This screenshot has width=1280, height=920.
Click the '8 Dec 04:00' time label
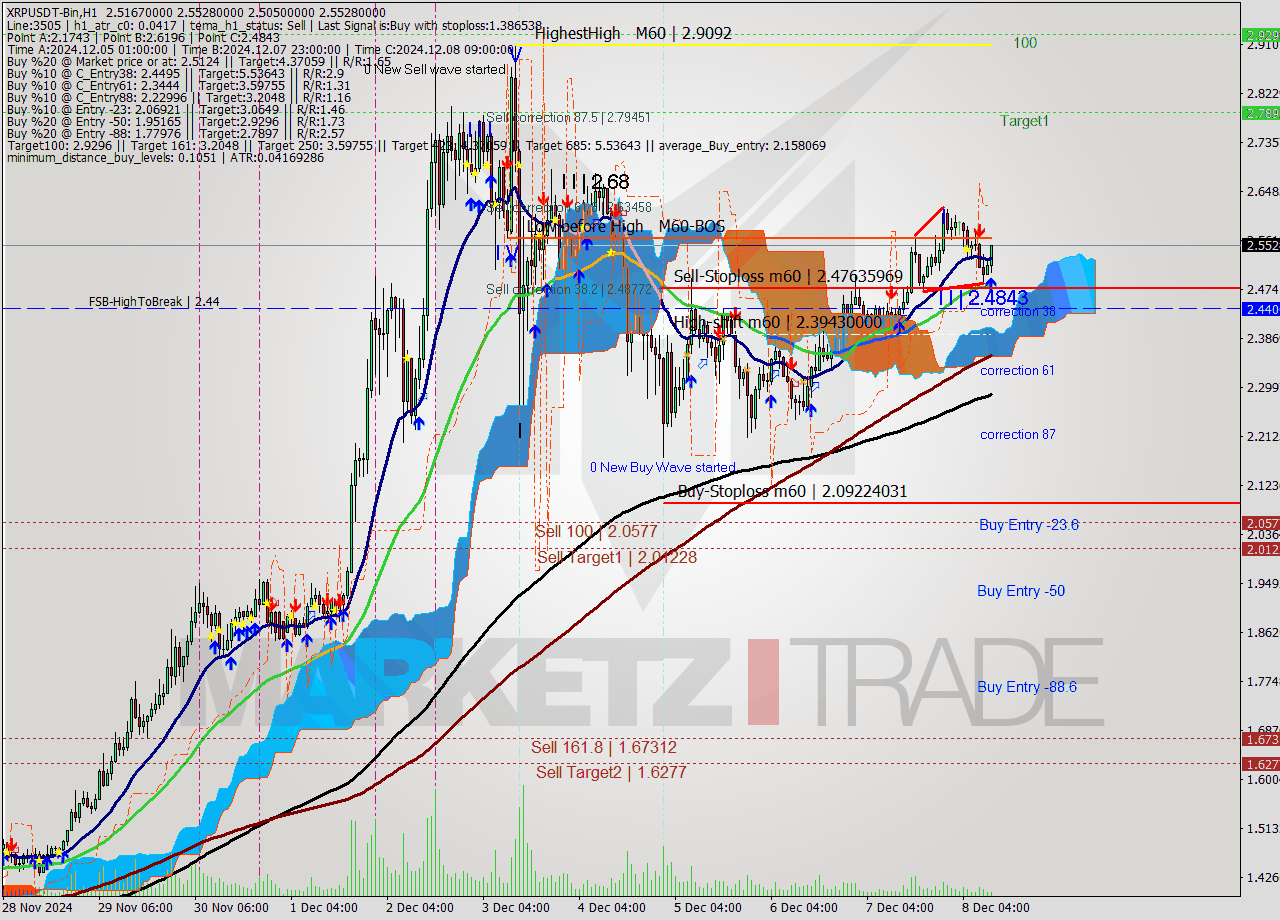pyautogui.click(x=995, y=907)
